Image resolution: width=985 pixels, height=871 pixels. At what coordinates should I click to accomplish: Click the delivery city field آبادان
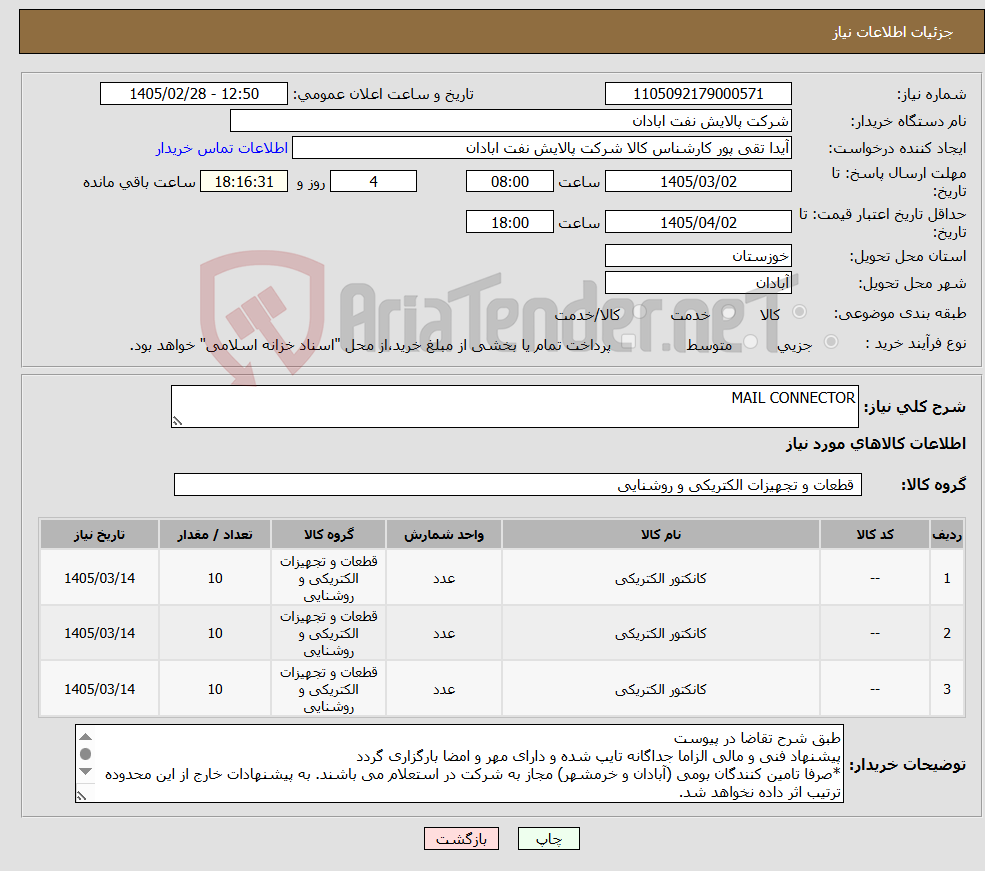(x=698, y=283)
